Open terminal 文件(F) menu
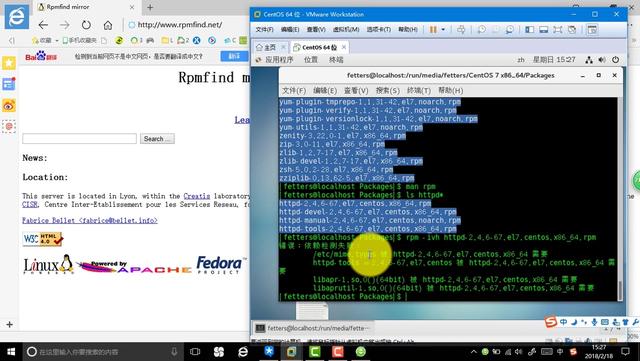The image size is (640, 361). tap(294, 91)
